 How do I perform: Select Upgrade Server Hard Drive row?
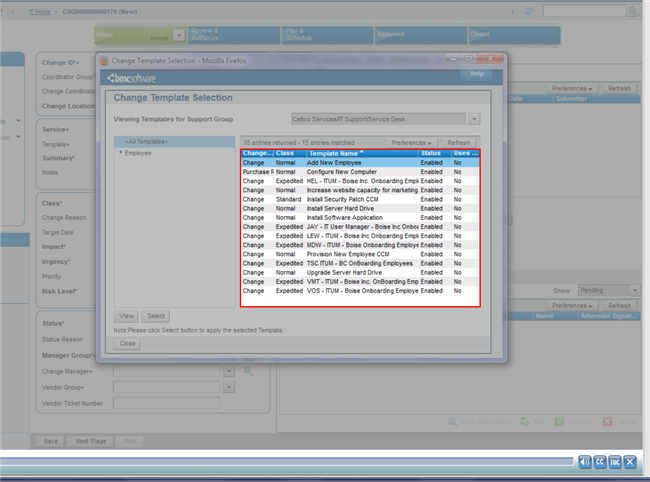tap(360, 273)
